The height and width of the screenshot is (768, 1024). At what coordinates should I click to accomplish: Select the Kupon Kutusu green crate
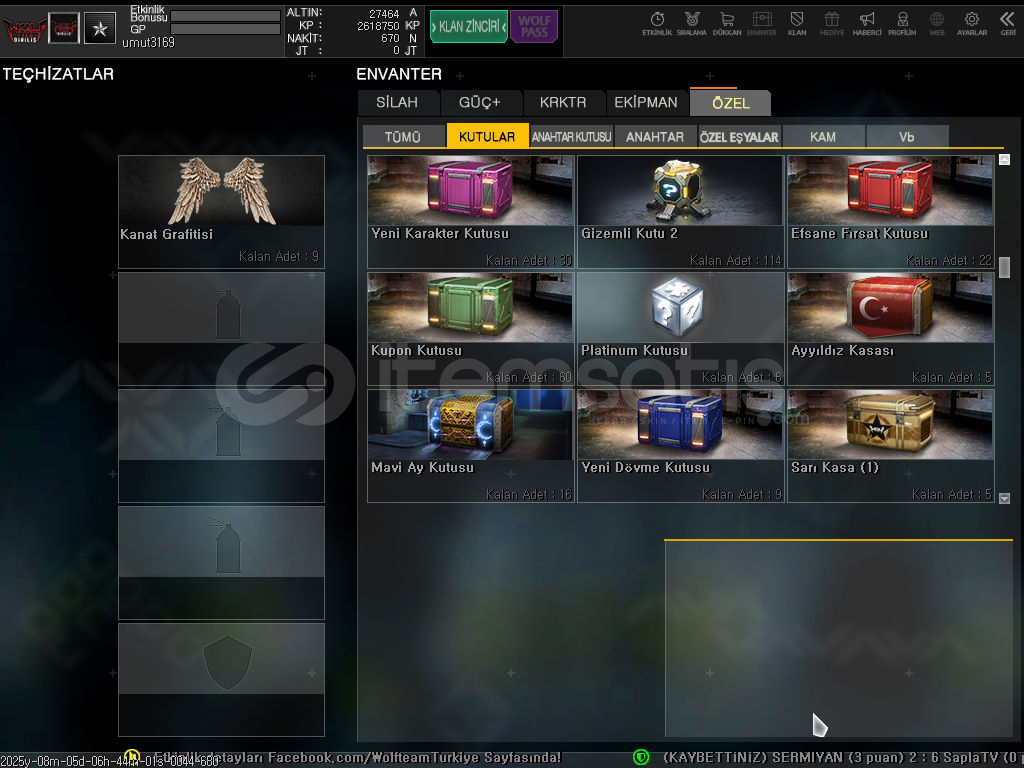pyautogui.click(x=470, y=328)
